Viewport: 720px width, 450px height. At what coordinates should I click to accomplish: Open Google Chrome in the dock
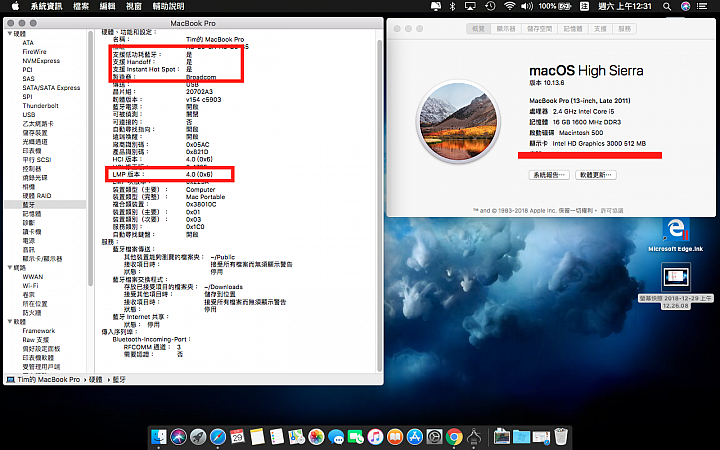[x=454, y=436]
